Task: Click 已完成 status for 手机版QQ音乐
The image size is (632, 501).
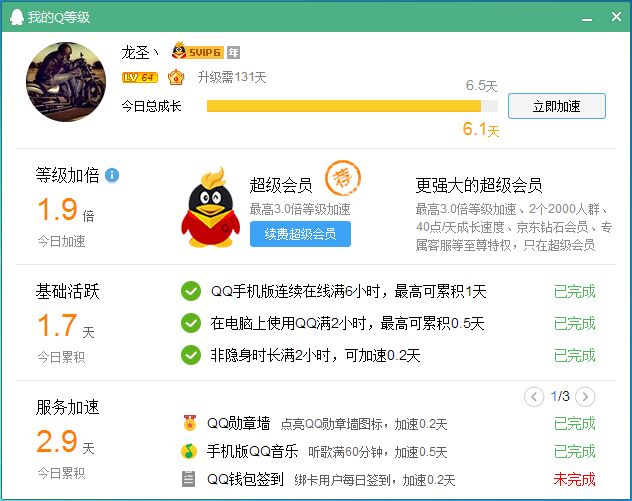Action: pyautogui.click(x=574, y=451)
